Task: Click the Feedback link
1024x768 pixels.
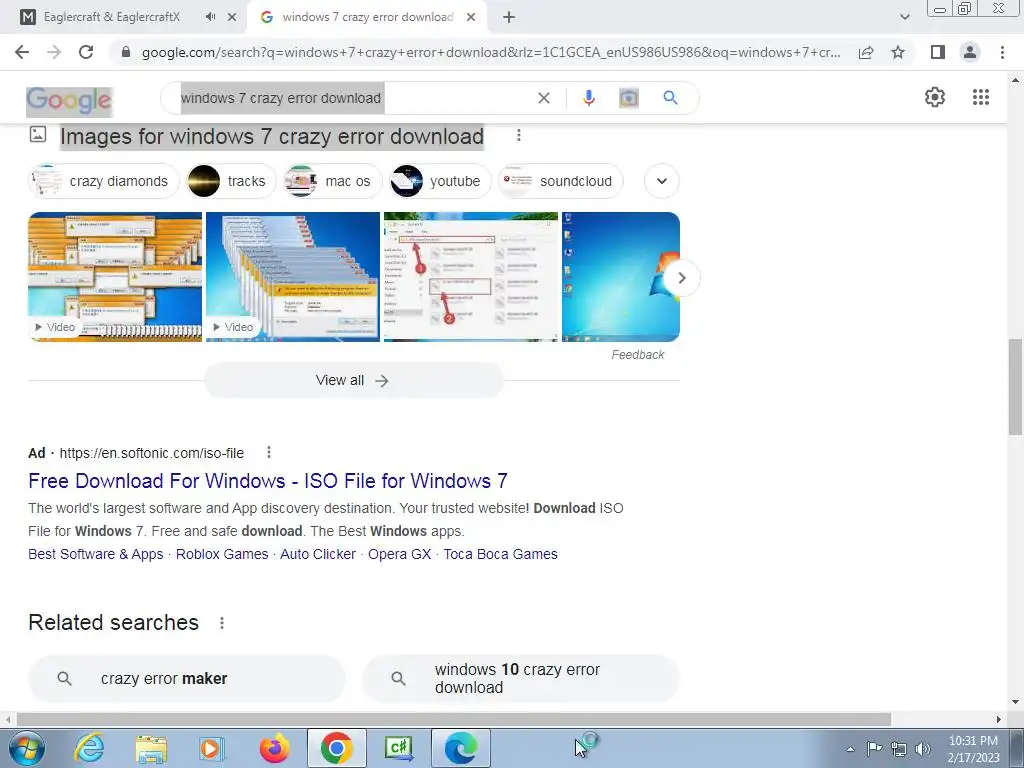Action: [x=637, y=355]
